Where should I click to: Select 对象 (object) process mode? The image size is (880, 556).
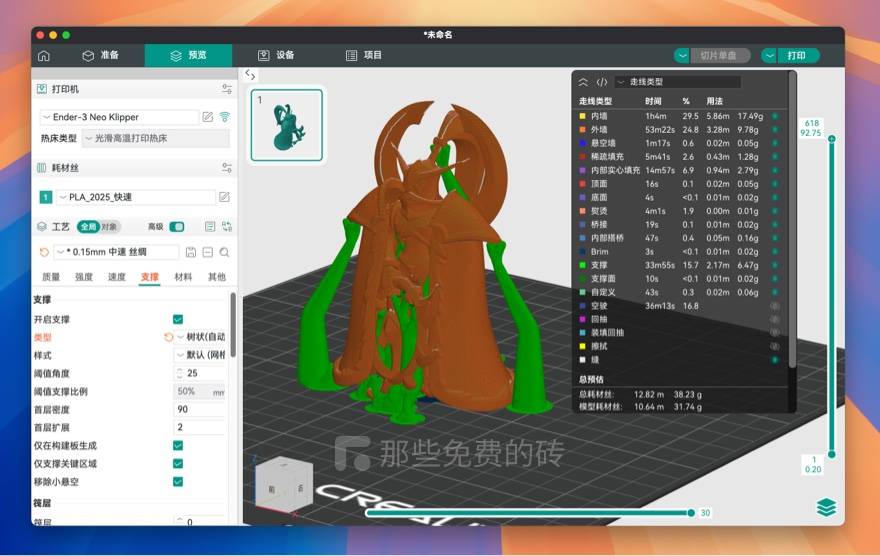[x=109, y=227]
